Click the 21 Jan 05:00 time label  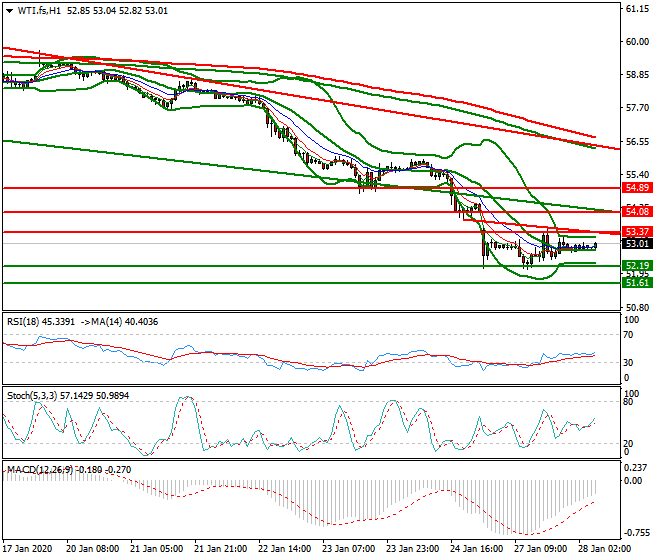coord(156,549)
